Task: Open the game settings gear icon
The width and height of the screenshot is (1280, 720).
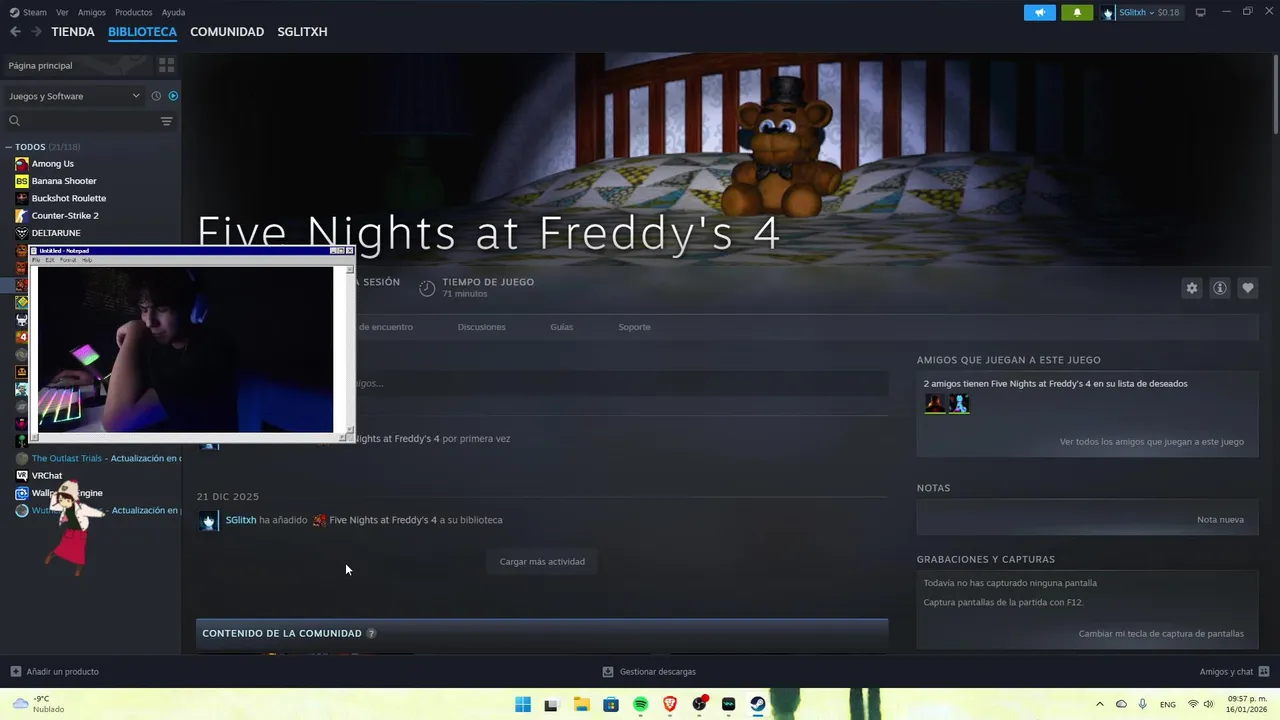Action: [x=1192, y=288]
